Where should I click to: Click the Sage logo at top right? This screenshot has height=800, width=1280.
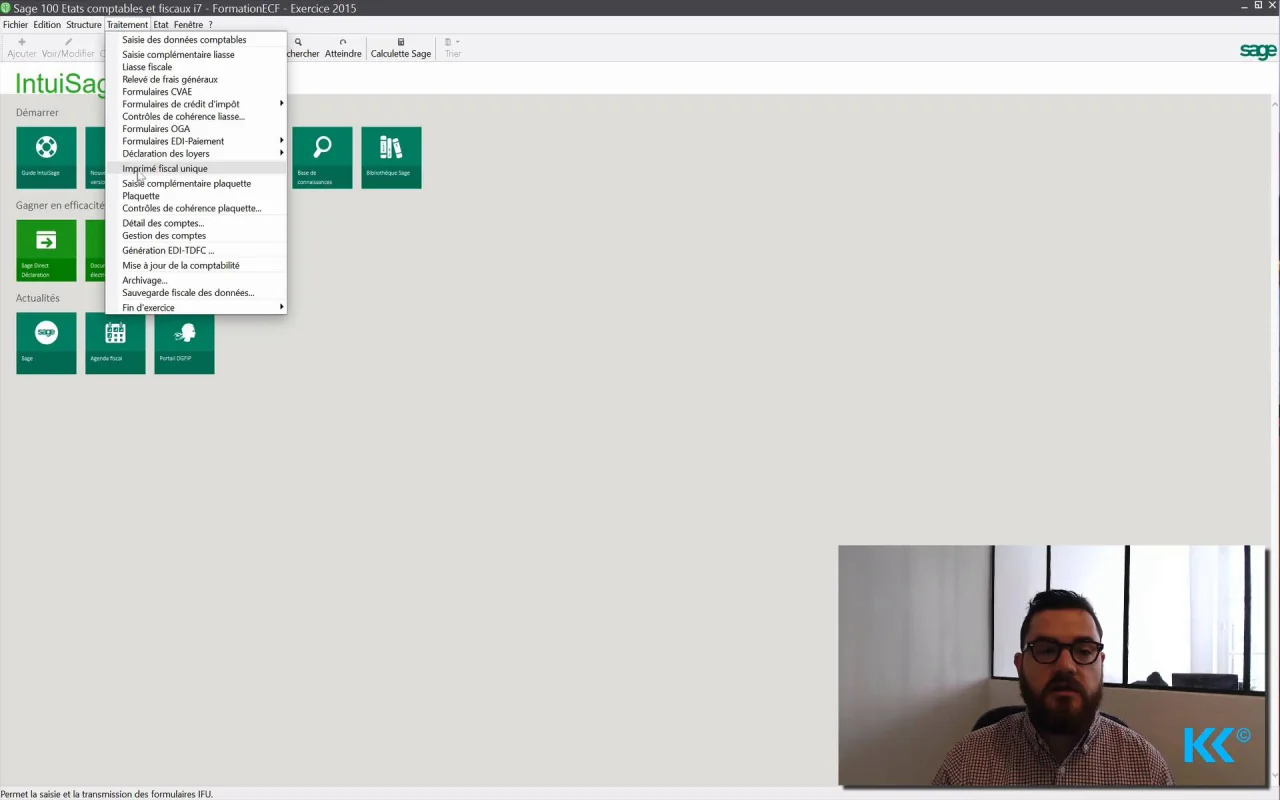pyautogui.click(x=1258, y=51)
